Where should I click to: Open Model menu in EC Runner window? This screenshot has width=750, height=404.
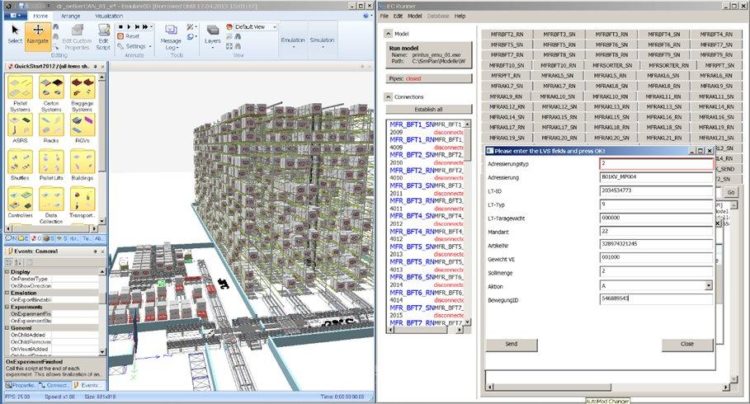tap(415, 16)
